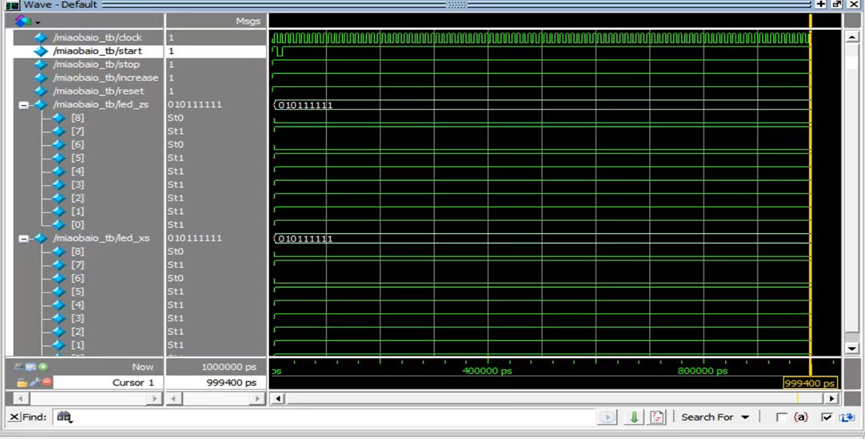
Task: Click the green add cursor icon
Action: 45,367
